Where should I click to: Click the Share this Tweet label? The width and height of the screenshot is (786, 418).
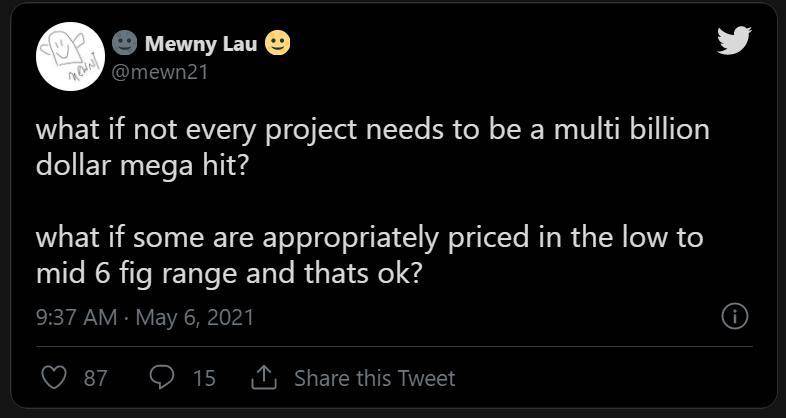click(x=374, y=378)
